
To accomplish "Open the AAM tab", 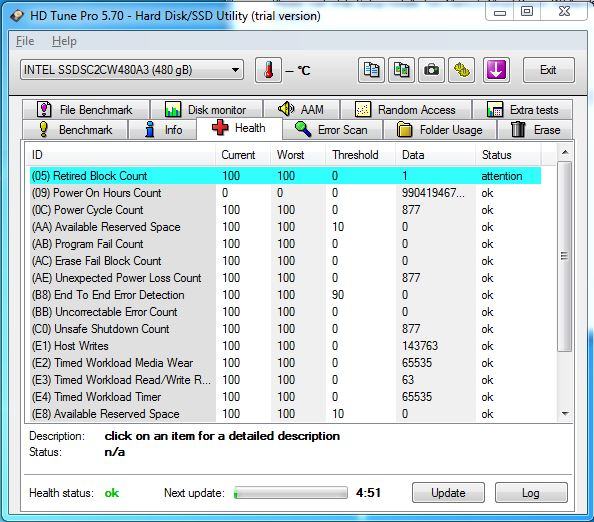I will (301, 110).
